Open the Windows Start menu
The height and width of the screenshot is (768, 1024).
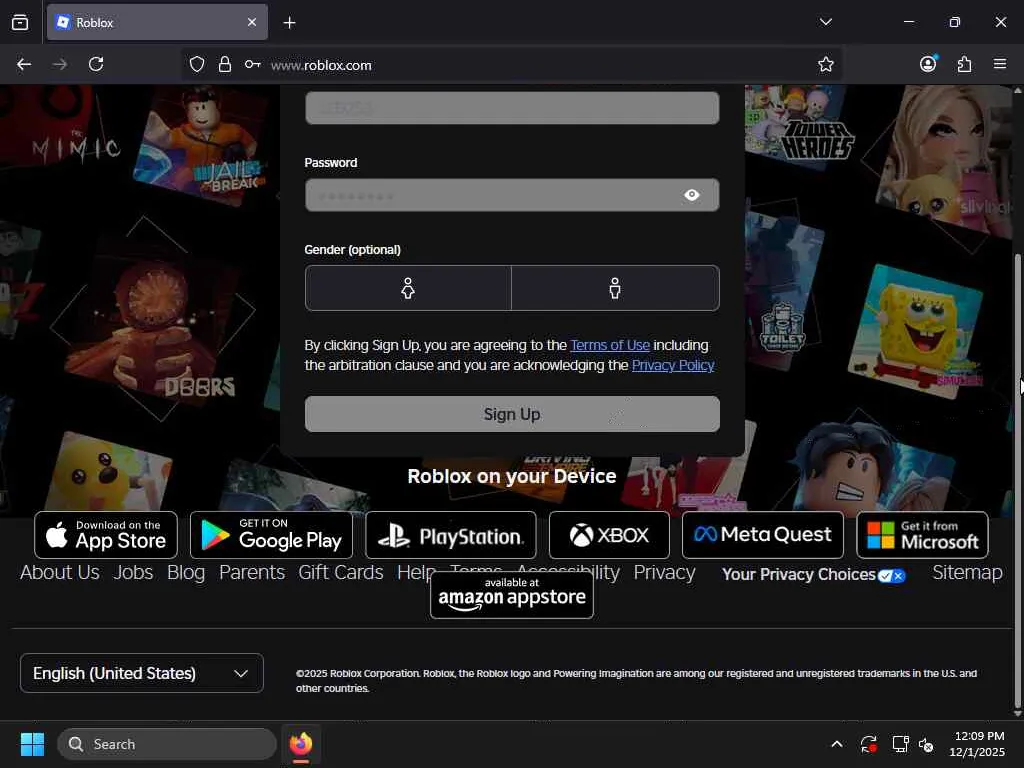(32, 744)
